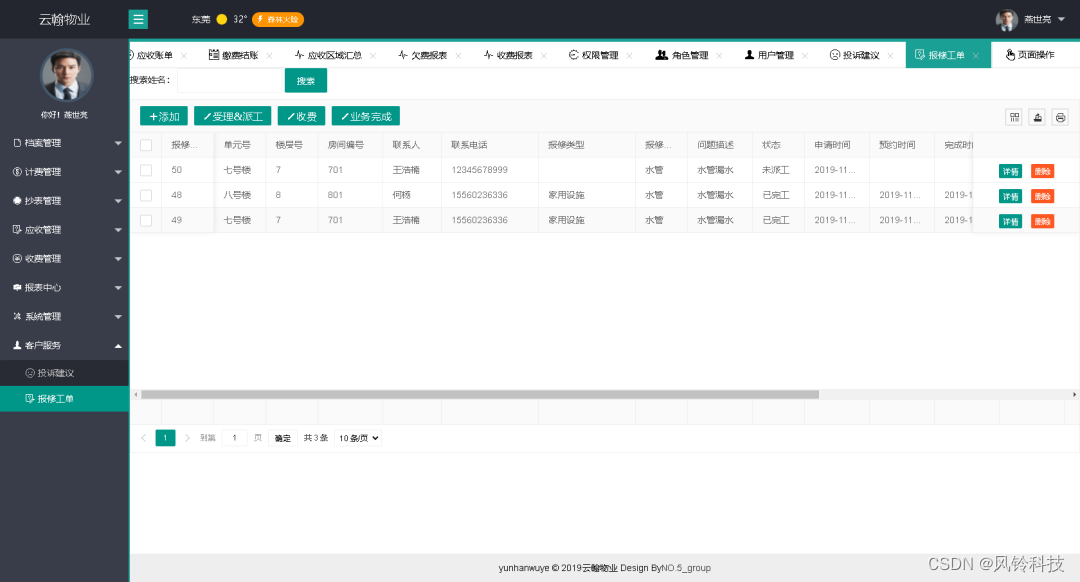The width and height of the screenshot is (1080, 582).
Task: Switch to the 权限管理 tab
Action: pos(593,55)
